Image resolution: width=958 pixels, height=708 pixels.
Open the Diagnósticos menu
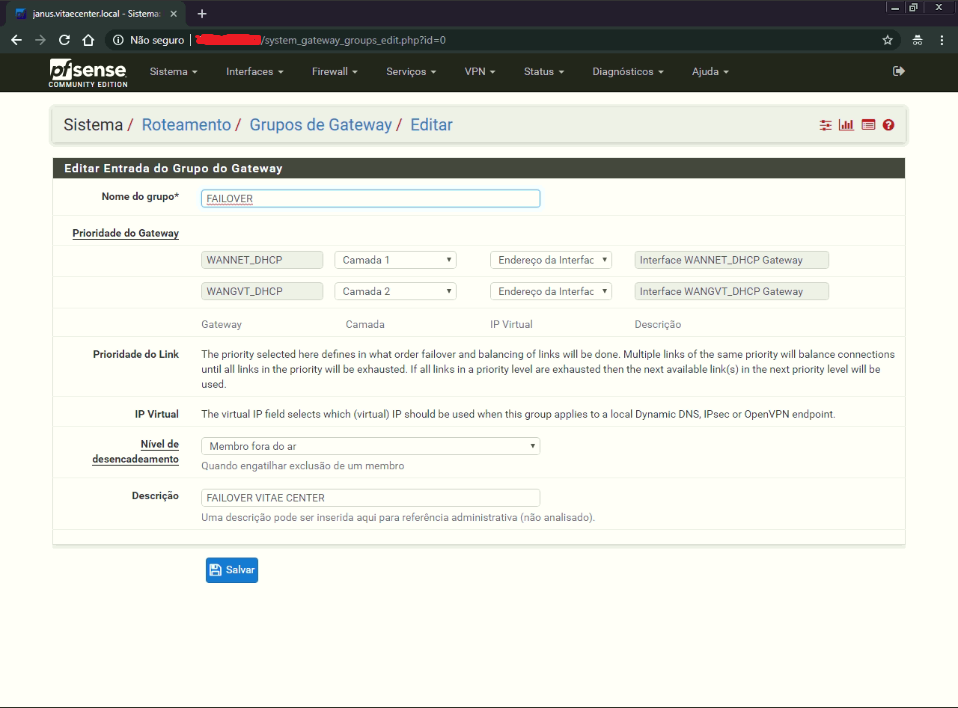click(627, 72)
